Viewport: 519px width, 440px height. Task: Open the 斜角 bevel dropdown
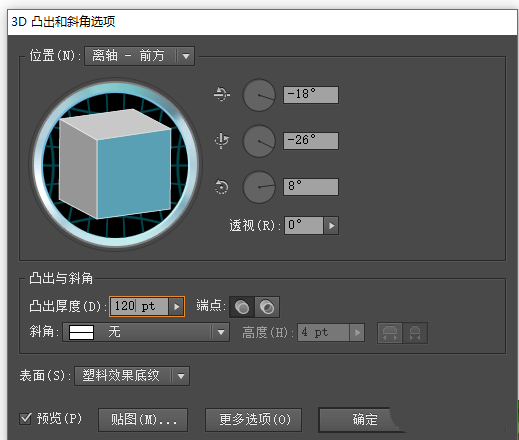146,332
